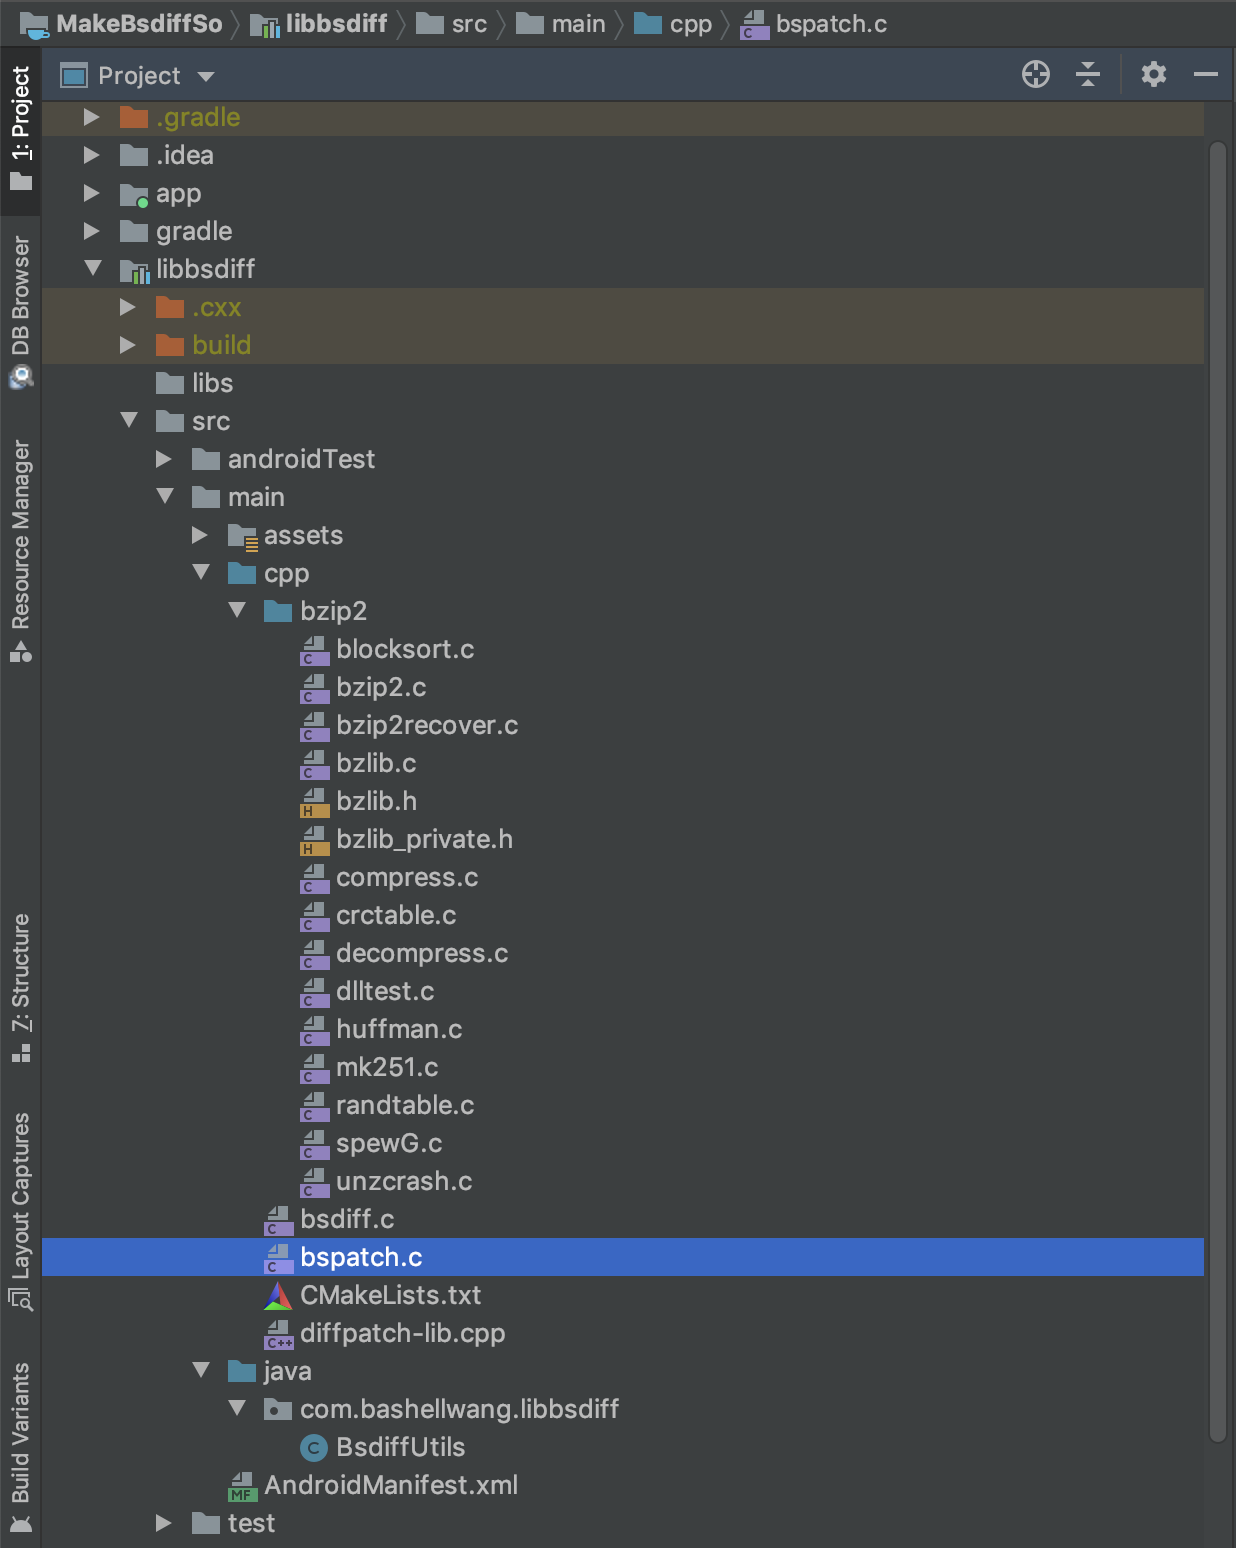Open the Project view switcher dropdown
Image resolution: width=1236 pixels, height=1548 pixels.
tap(206, 75)
